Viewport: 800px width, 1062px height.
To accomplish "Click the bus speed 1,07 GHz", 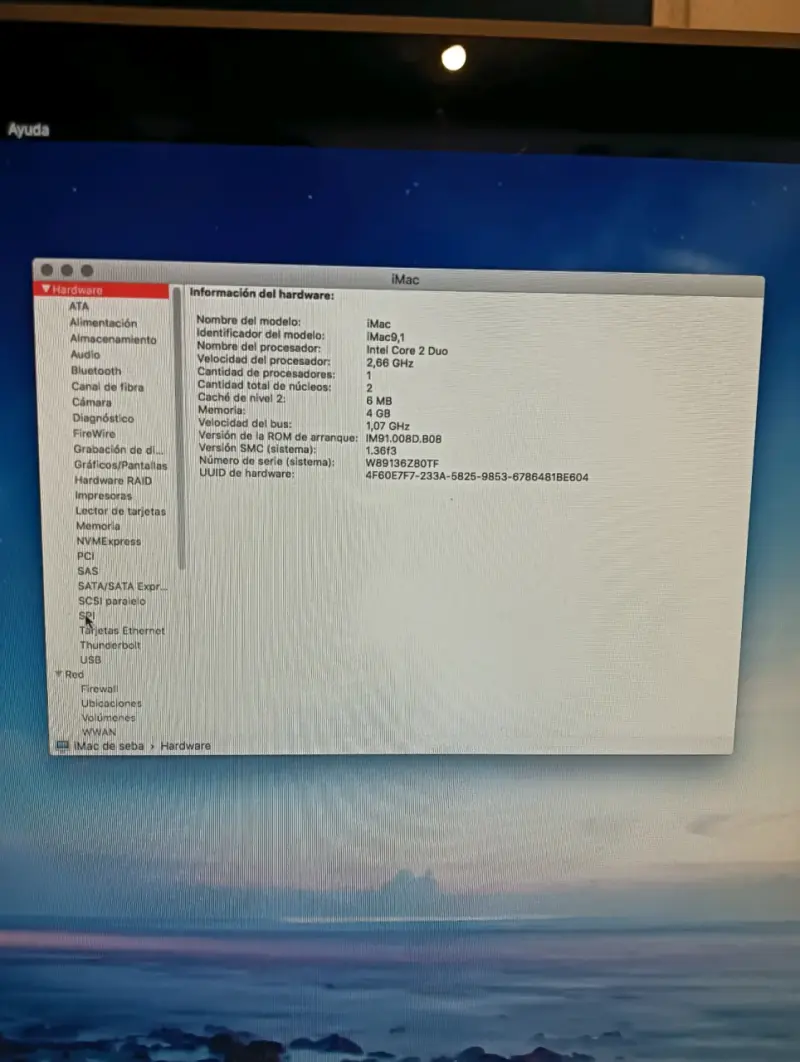I will coord(387,426).
